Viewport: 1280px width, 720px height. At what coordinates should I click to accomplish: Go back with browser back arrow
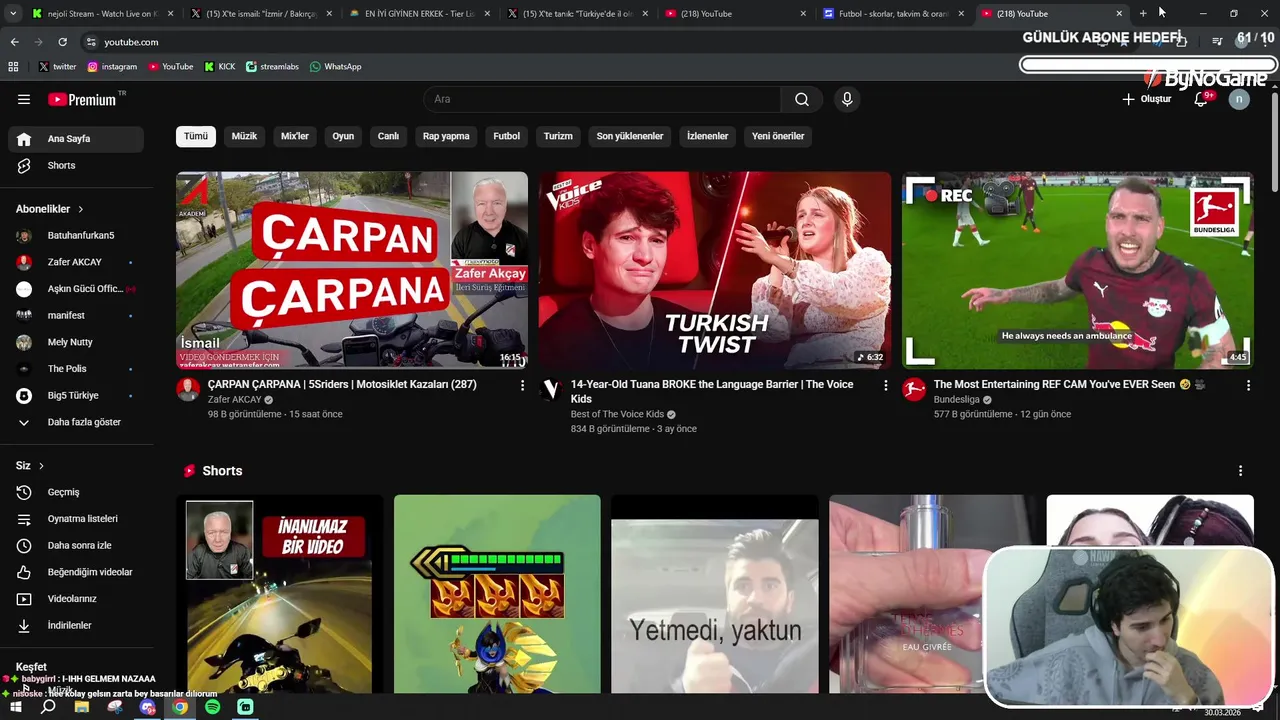click(x=14, y=42)
